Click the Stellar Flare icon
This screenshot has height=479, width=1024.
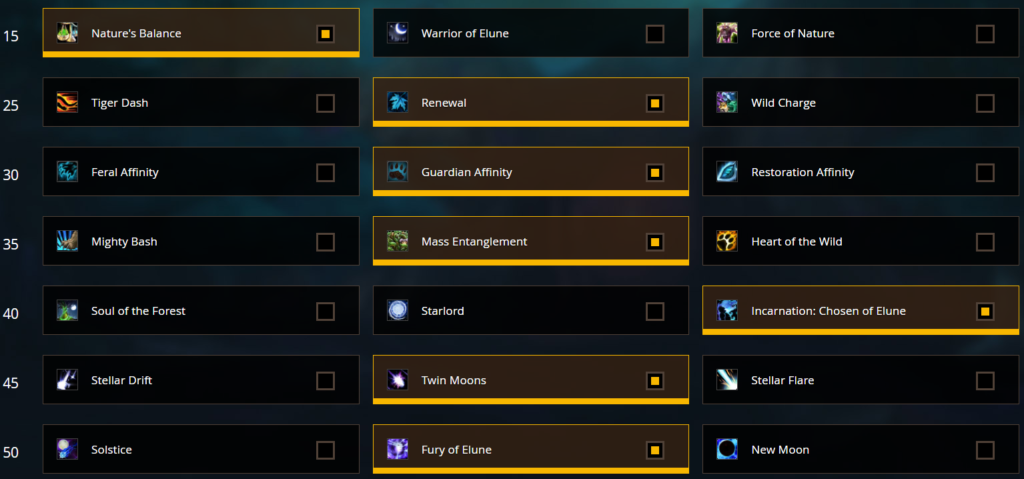point(727,380)
